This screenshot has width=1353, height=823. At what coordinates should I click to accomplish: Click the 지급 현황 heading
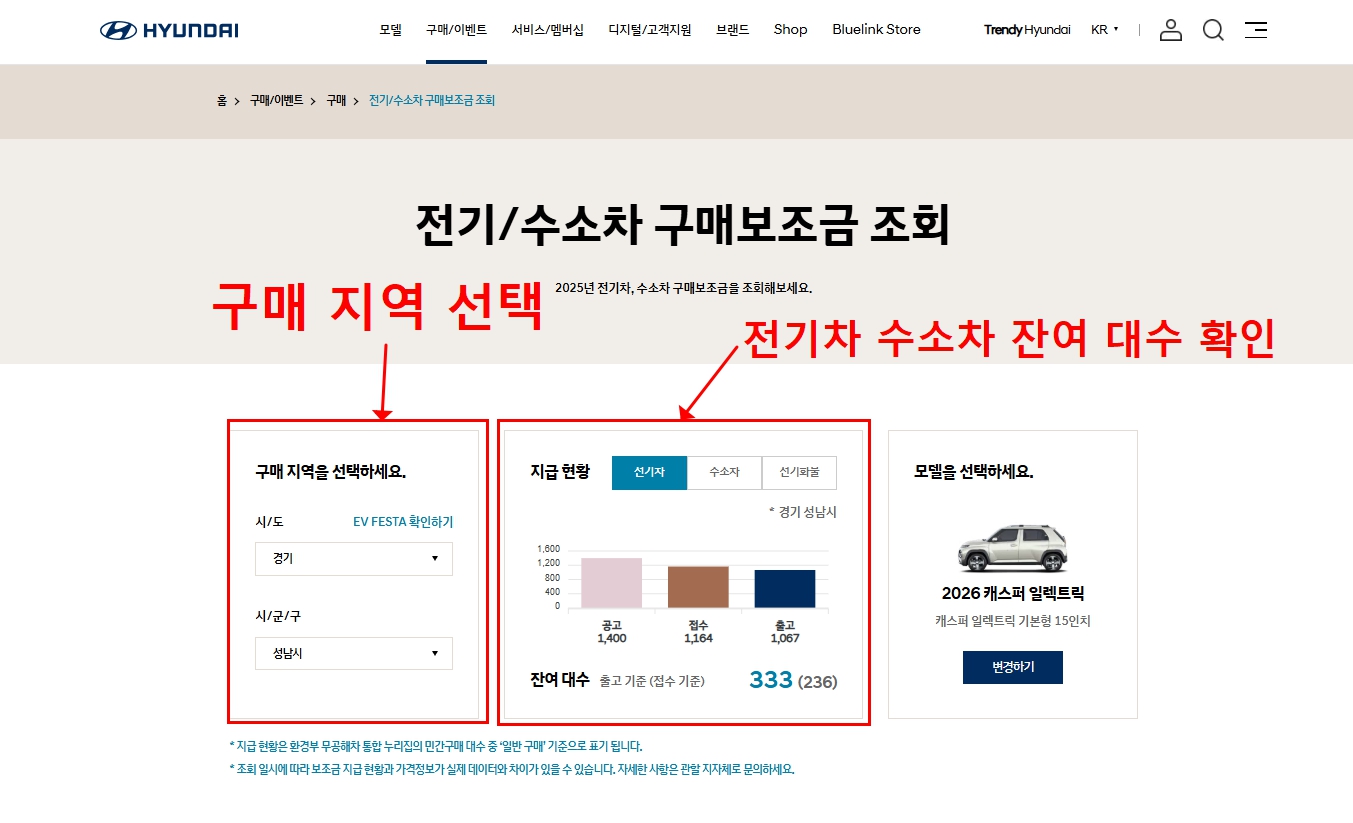pyautogui.click(x=560, y=472)
